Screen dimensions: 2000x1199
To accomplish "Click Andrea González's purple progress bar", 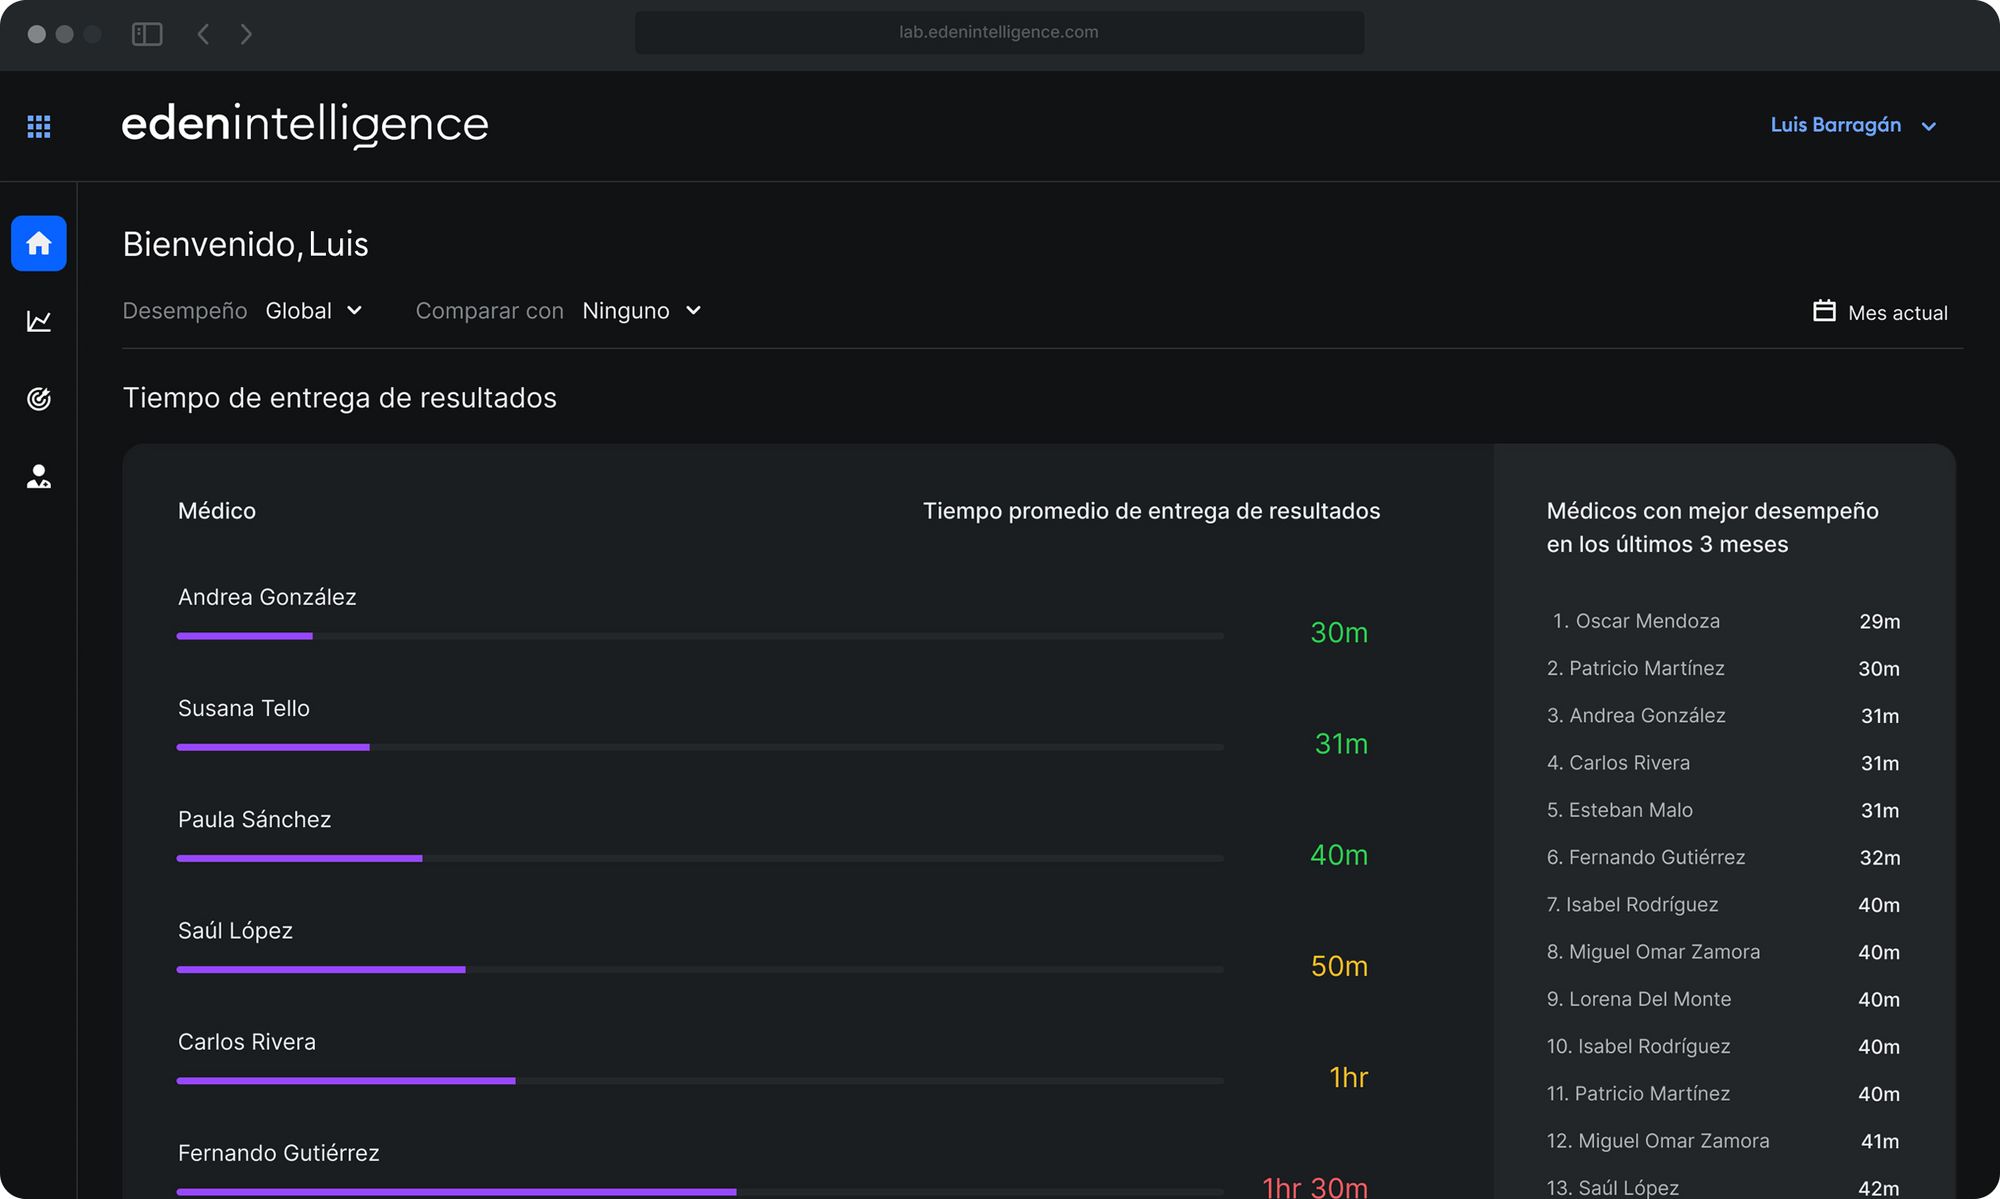I will click(x=245, y=636).
